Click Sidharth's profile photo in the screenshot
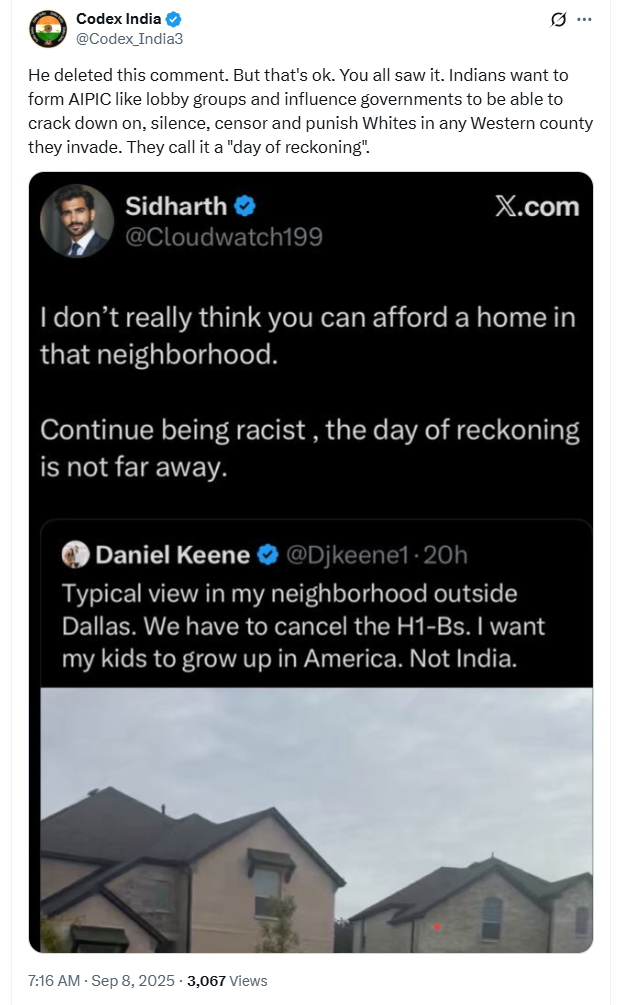Image resolution: width=620 pixels, height=1005 pixels. pos(76,220)
